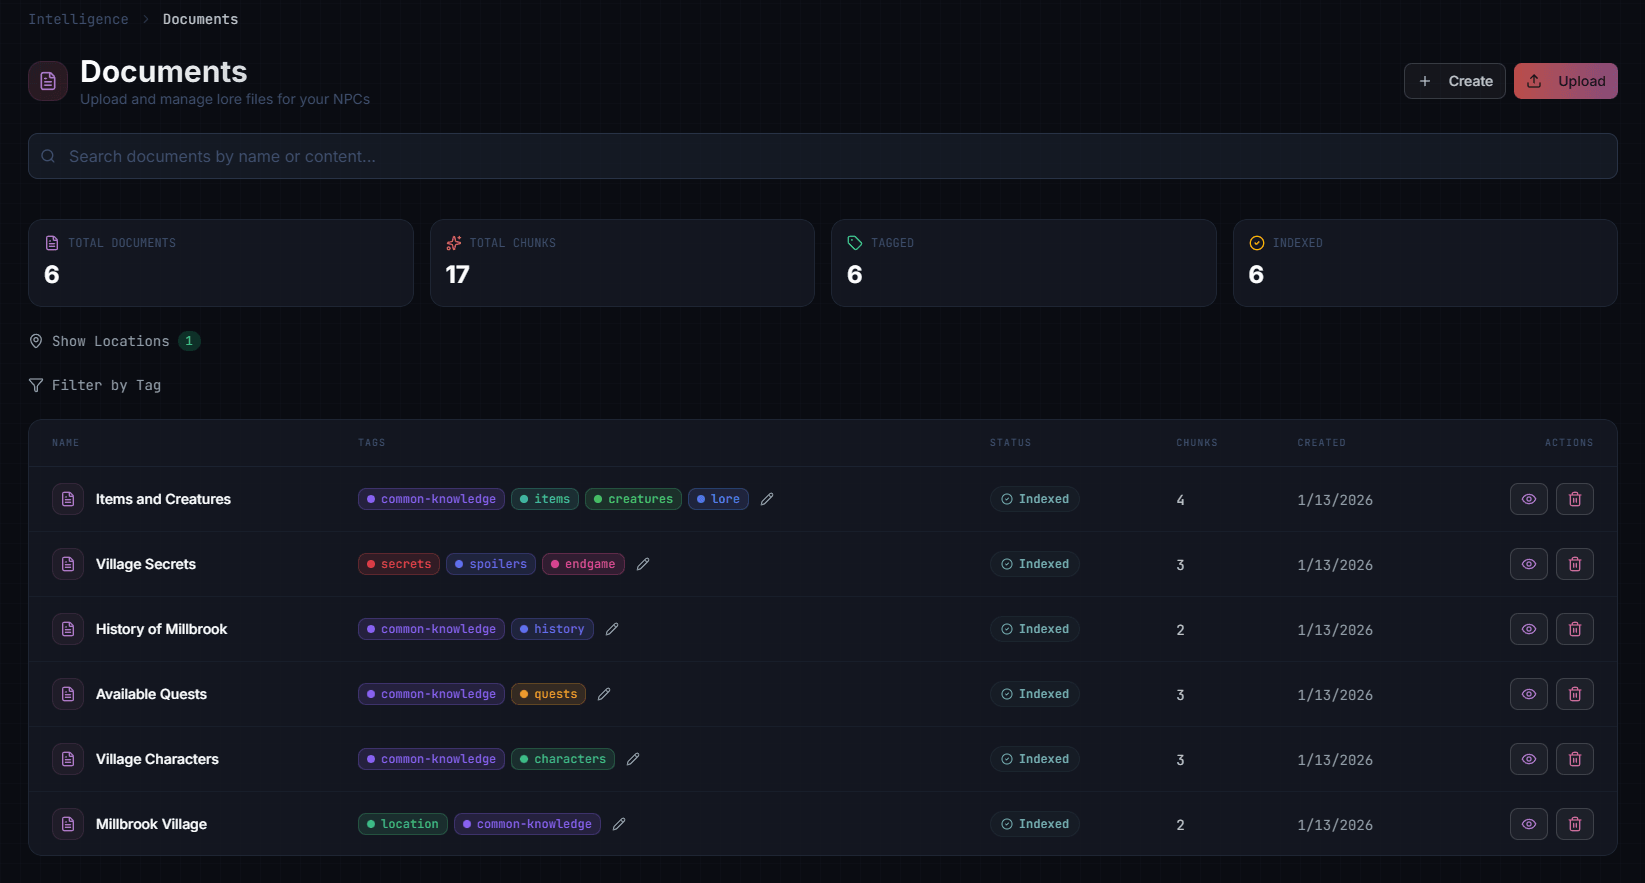Sort the table by Name column
The width and height of the screenshot is (1645, 883).
[65, 443]
